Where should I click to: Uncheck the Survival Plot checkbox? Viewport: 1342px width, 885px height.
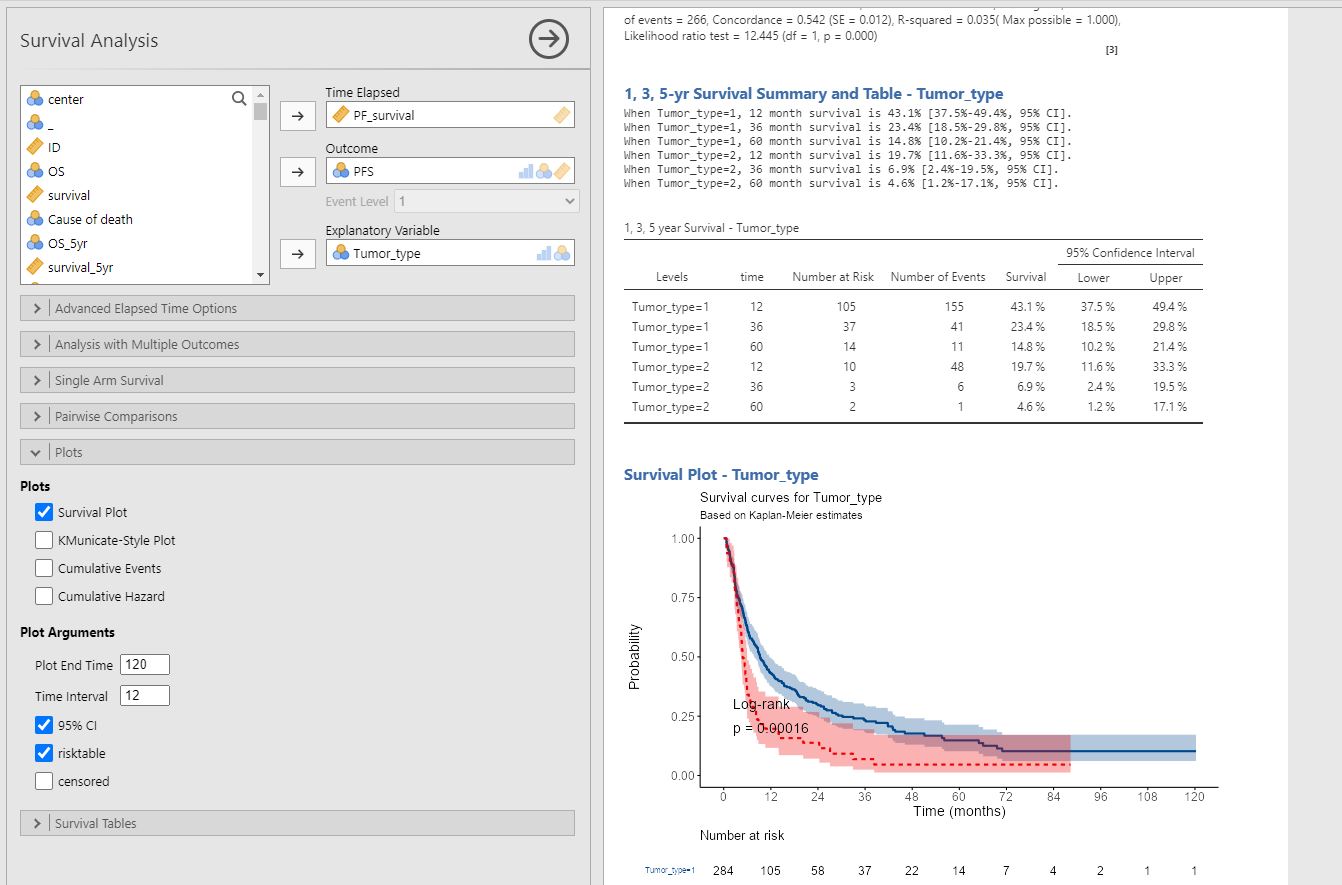[44, 512]
